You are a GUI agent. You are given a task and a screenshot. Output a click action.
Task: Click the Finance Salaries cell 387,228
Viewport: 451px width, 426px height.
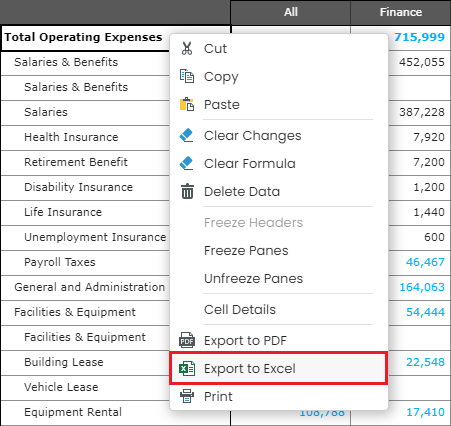[422, 112]
